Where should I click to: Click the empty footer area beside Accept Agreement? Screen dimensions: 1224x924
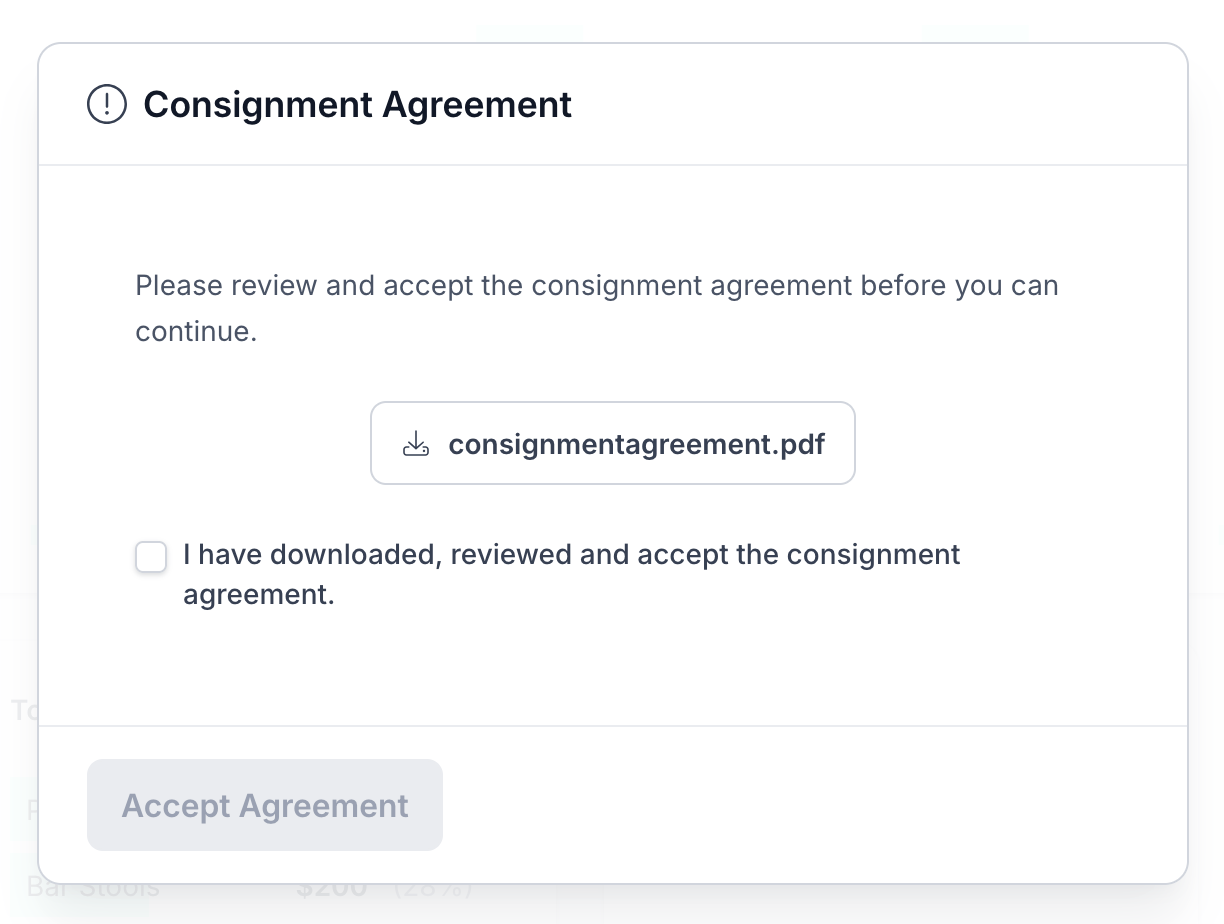[800, 806]
